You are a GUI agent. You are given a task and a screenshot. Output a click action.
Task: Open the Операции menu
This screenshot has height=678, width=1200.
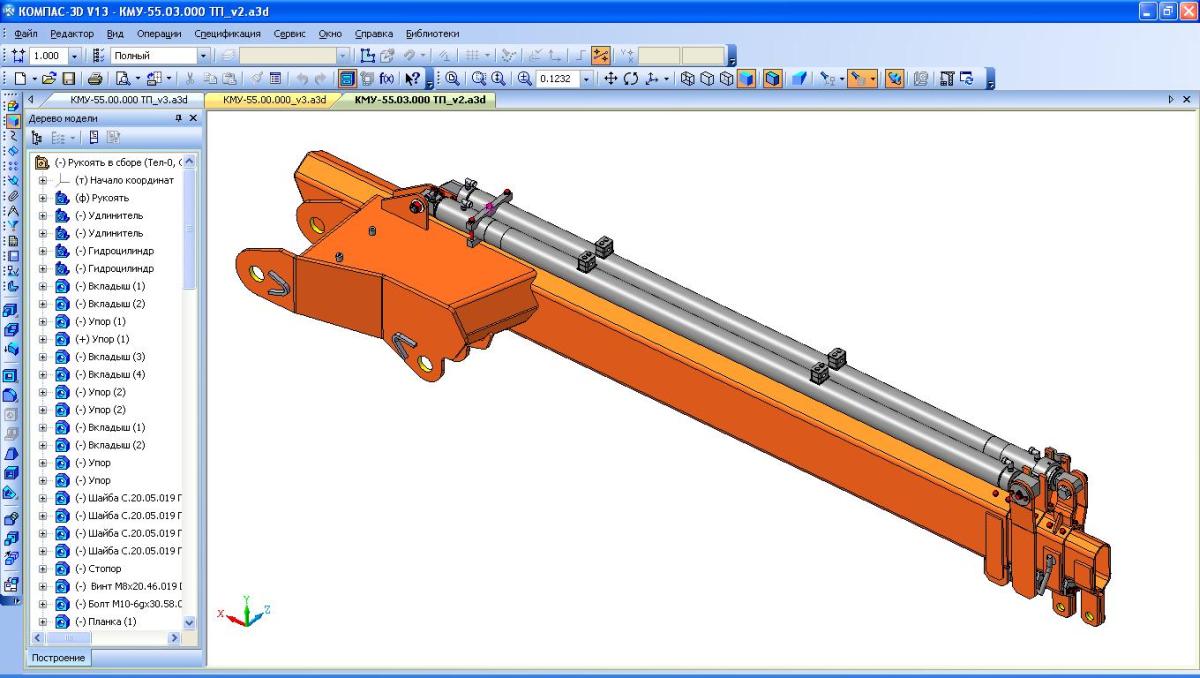(158, 34)
